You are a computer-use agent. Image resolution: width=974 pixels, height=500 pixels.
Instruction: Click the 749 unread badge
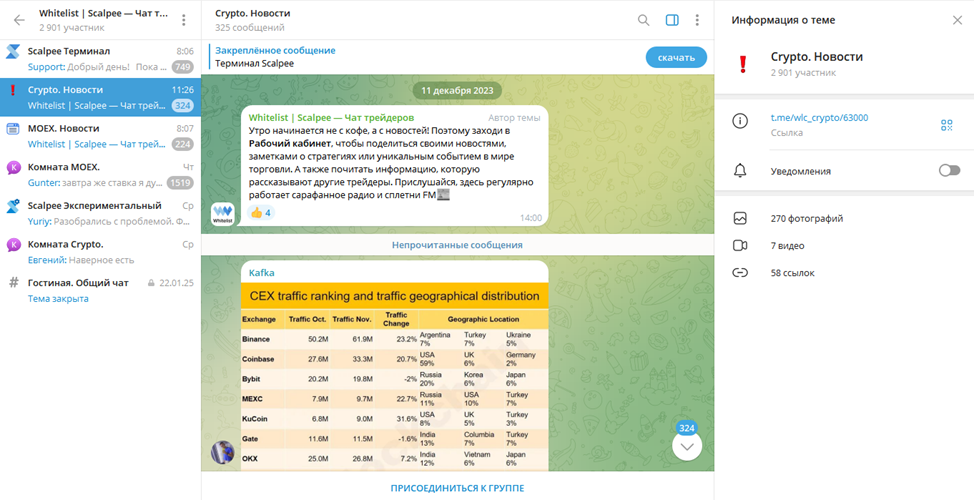point(183,66)
